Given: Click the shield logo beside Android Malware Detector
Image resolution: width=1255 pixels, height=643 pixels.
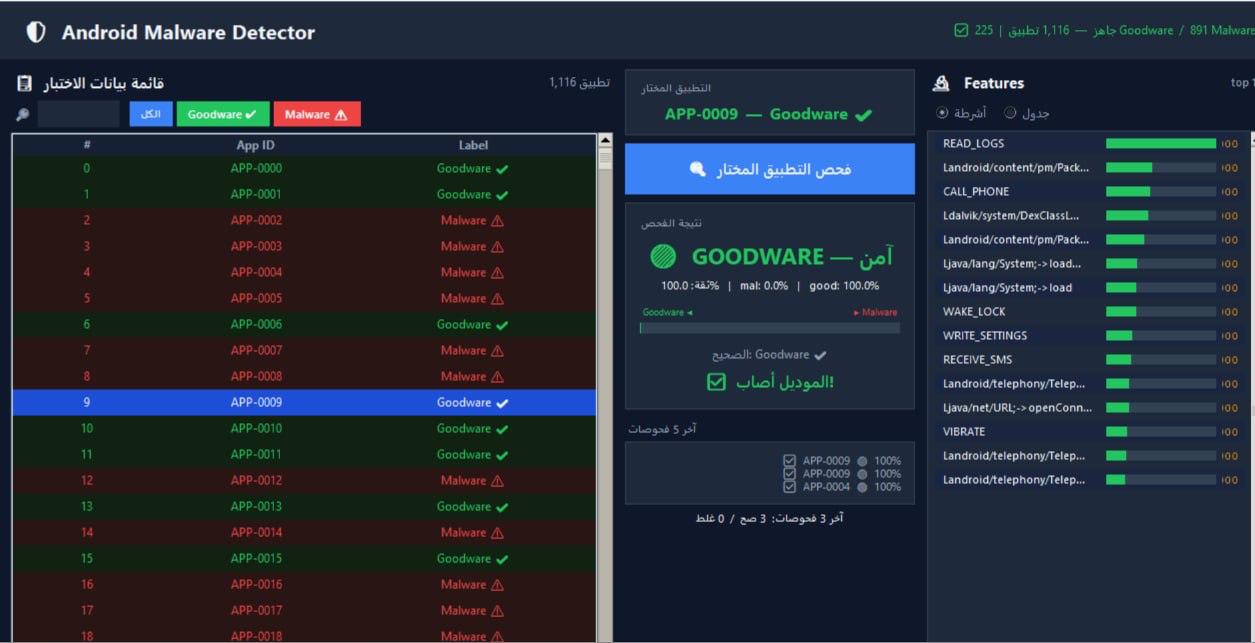Looking at the screenshot, I should [x=36, y=32].
